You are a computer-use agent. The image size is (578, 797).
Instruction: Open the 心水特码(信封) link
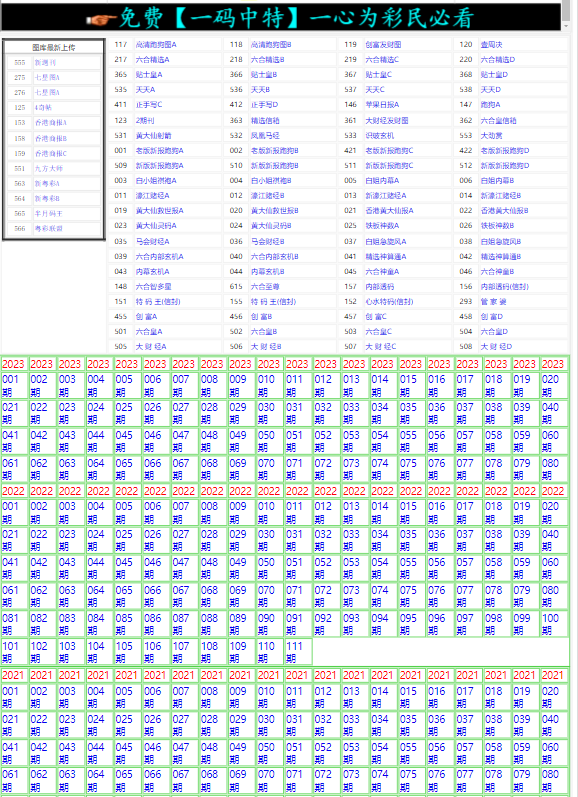click(389, 302)
